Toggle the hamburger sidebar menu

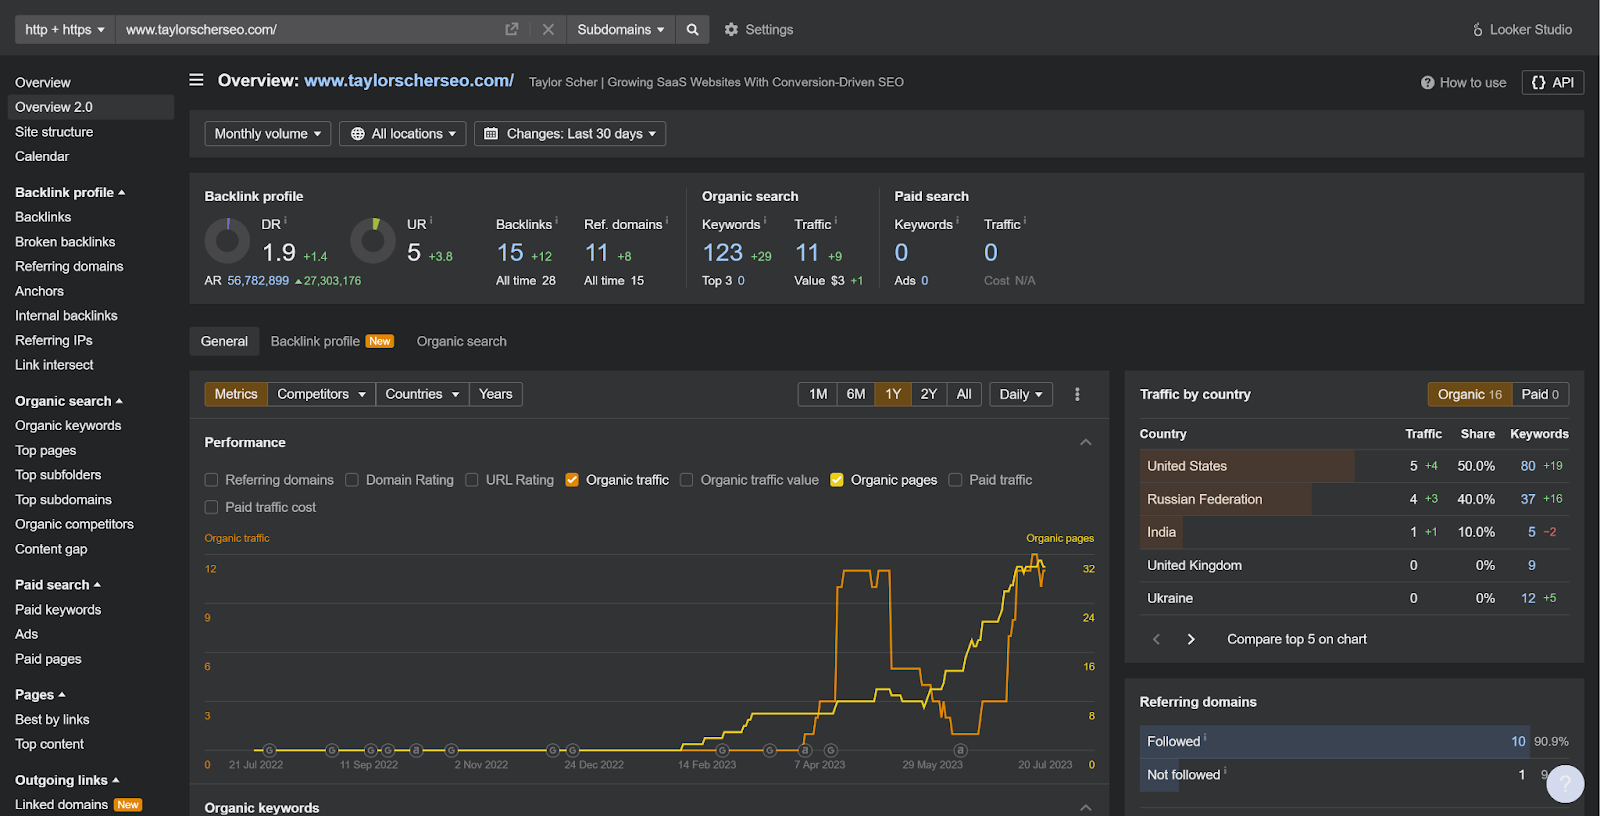coord(196,80)
